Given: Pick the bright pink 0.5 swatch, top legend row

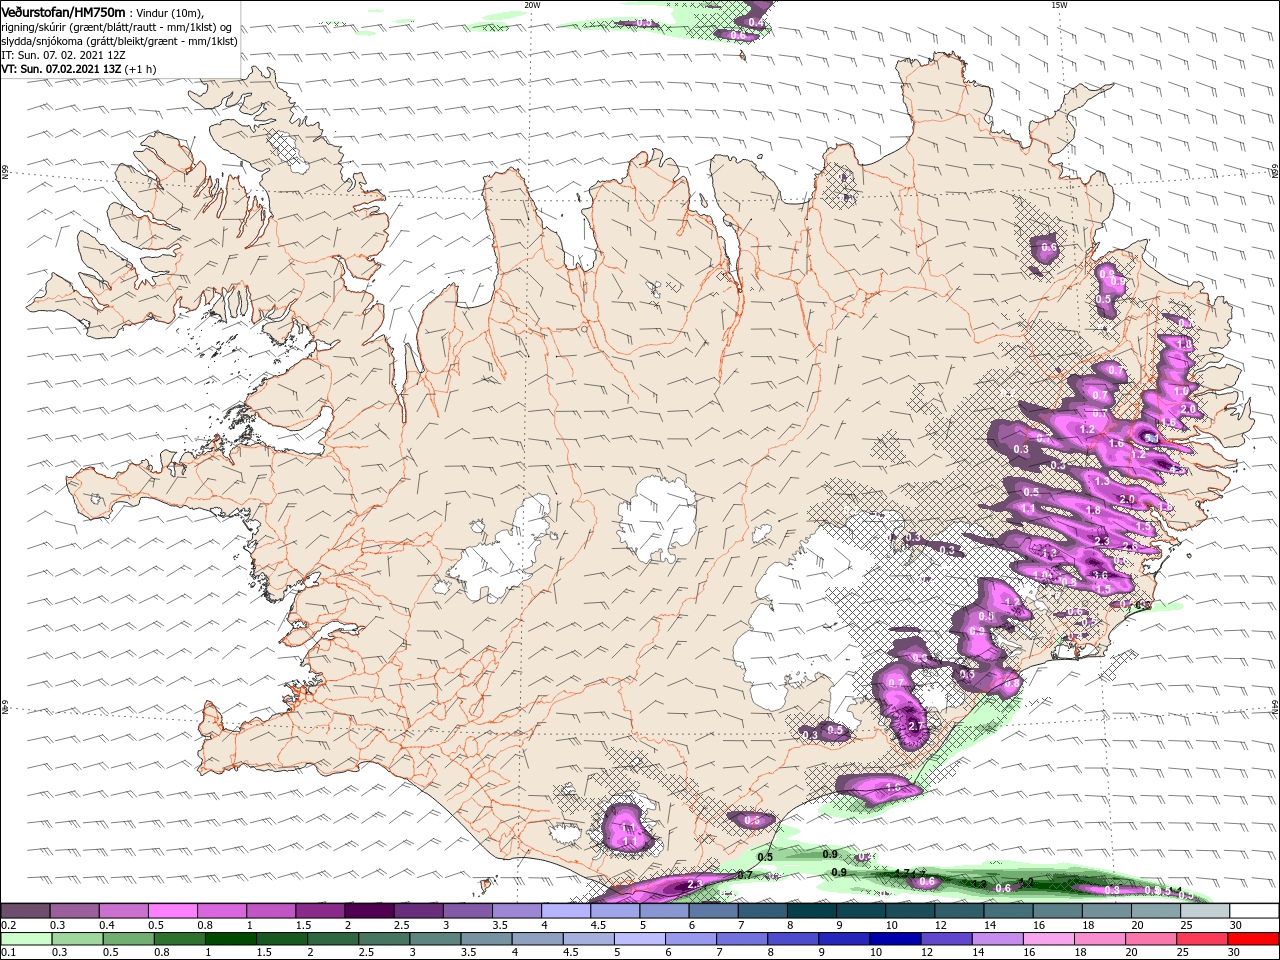Looking at the screenshot, I should tap(172, 911).
